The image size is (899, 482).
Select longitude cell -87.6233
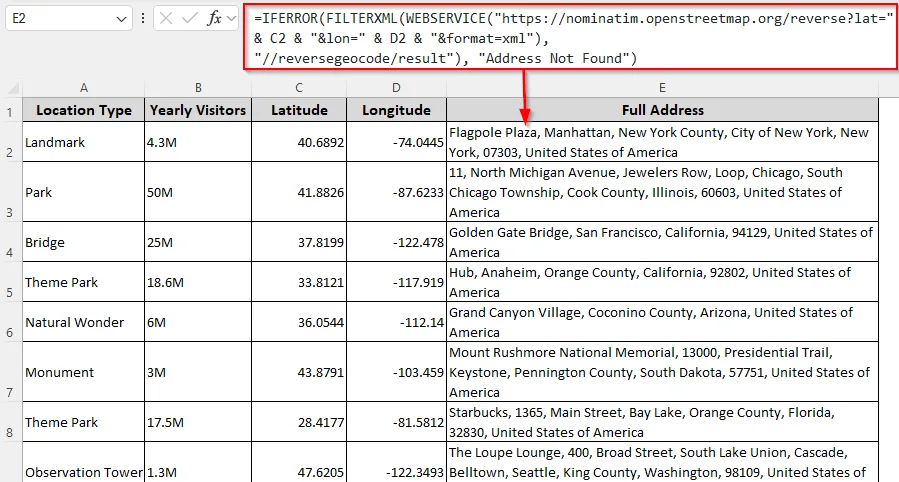pos(396,191)
